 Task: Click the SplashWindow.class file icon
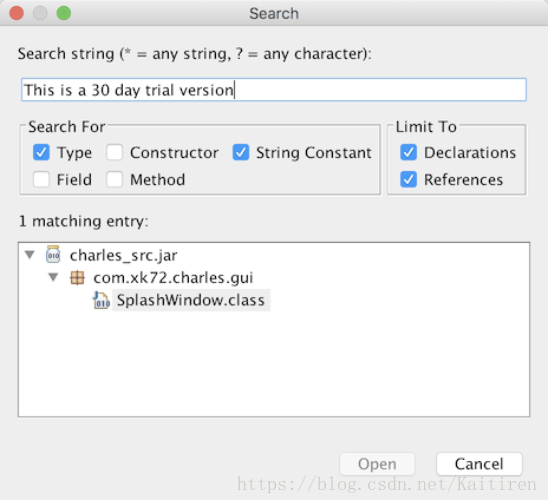[101, 301]
